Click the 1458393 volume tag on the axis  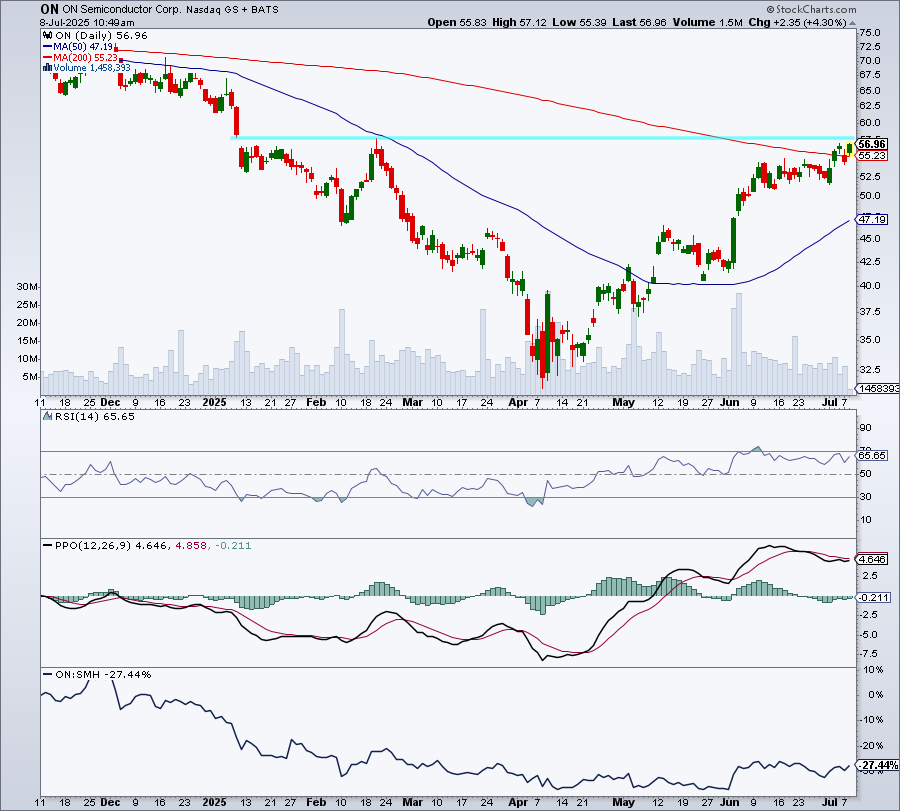click(879, 389)
